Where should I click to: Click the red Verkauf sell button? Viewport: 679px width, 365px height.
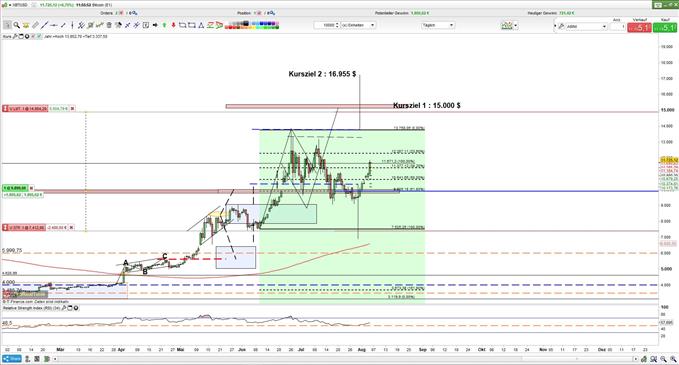(639, 27)
